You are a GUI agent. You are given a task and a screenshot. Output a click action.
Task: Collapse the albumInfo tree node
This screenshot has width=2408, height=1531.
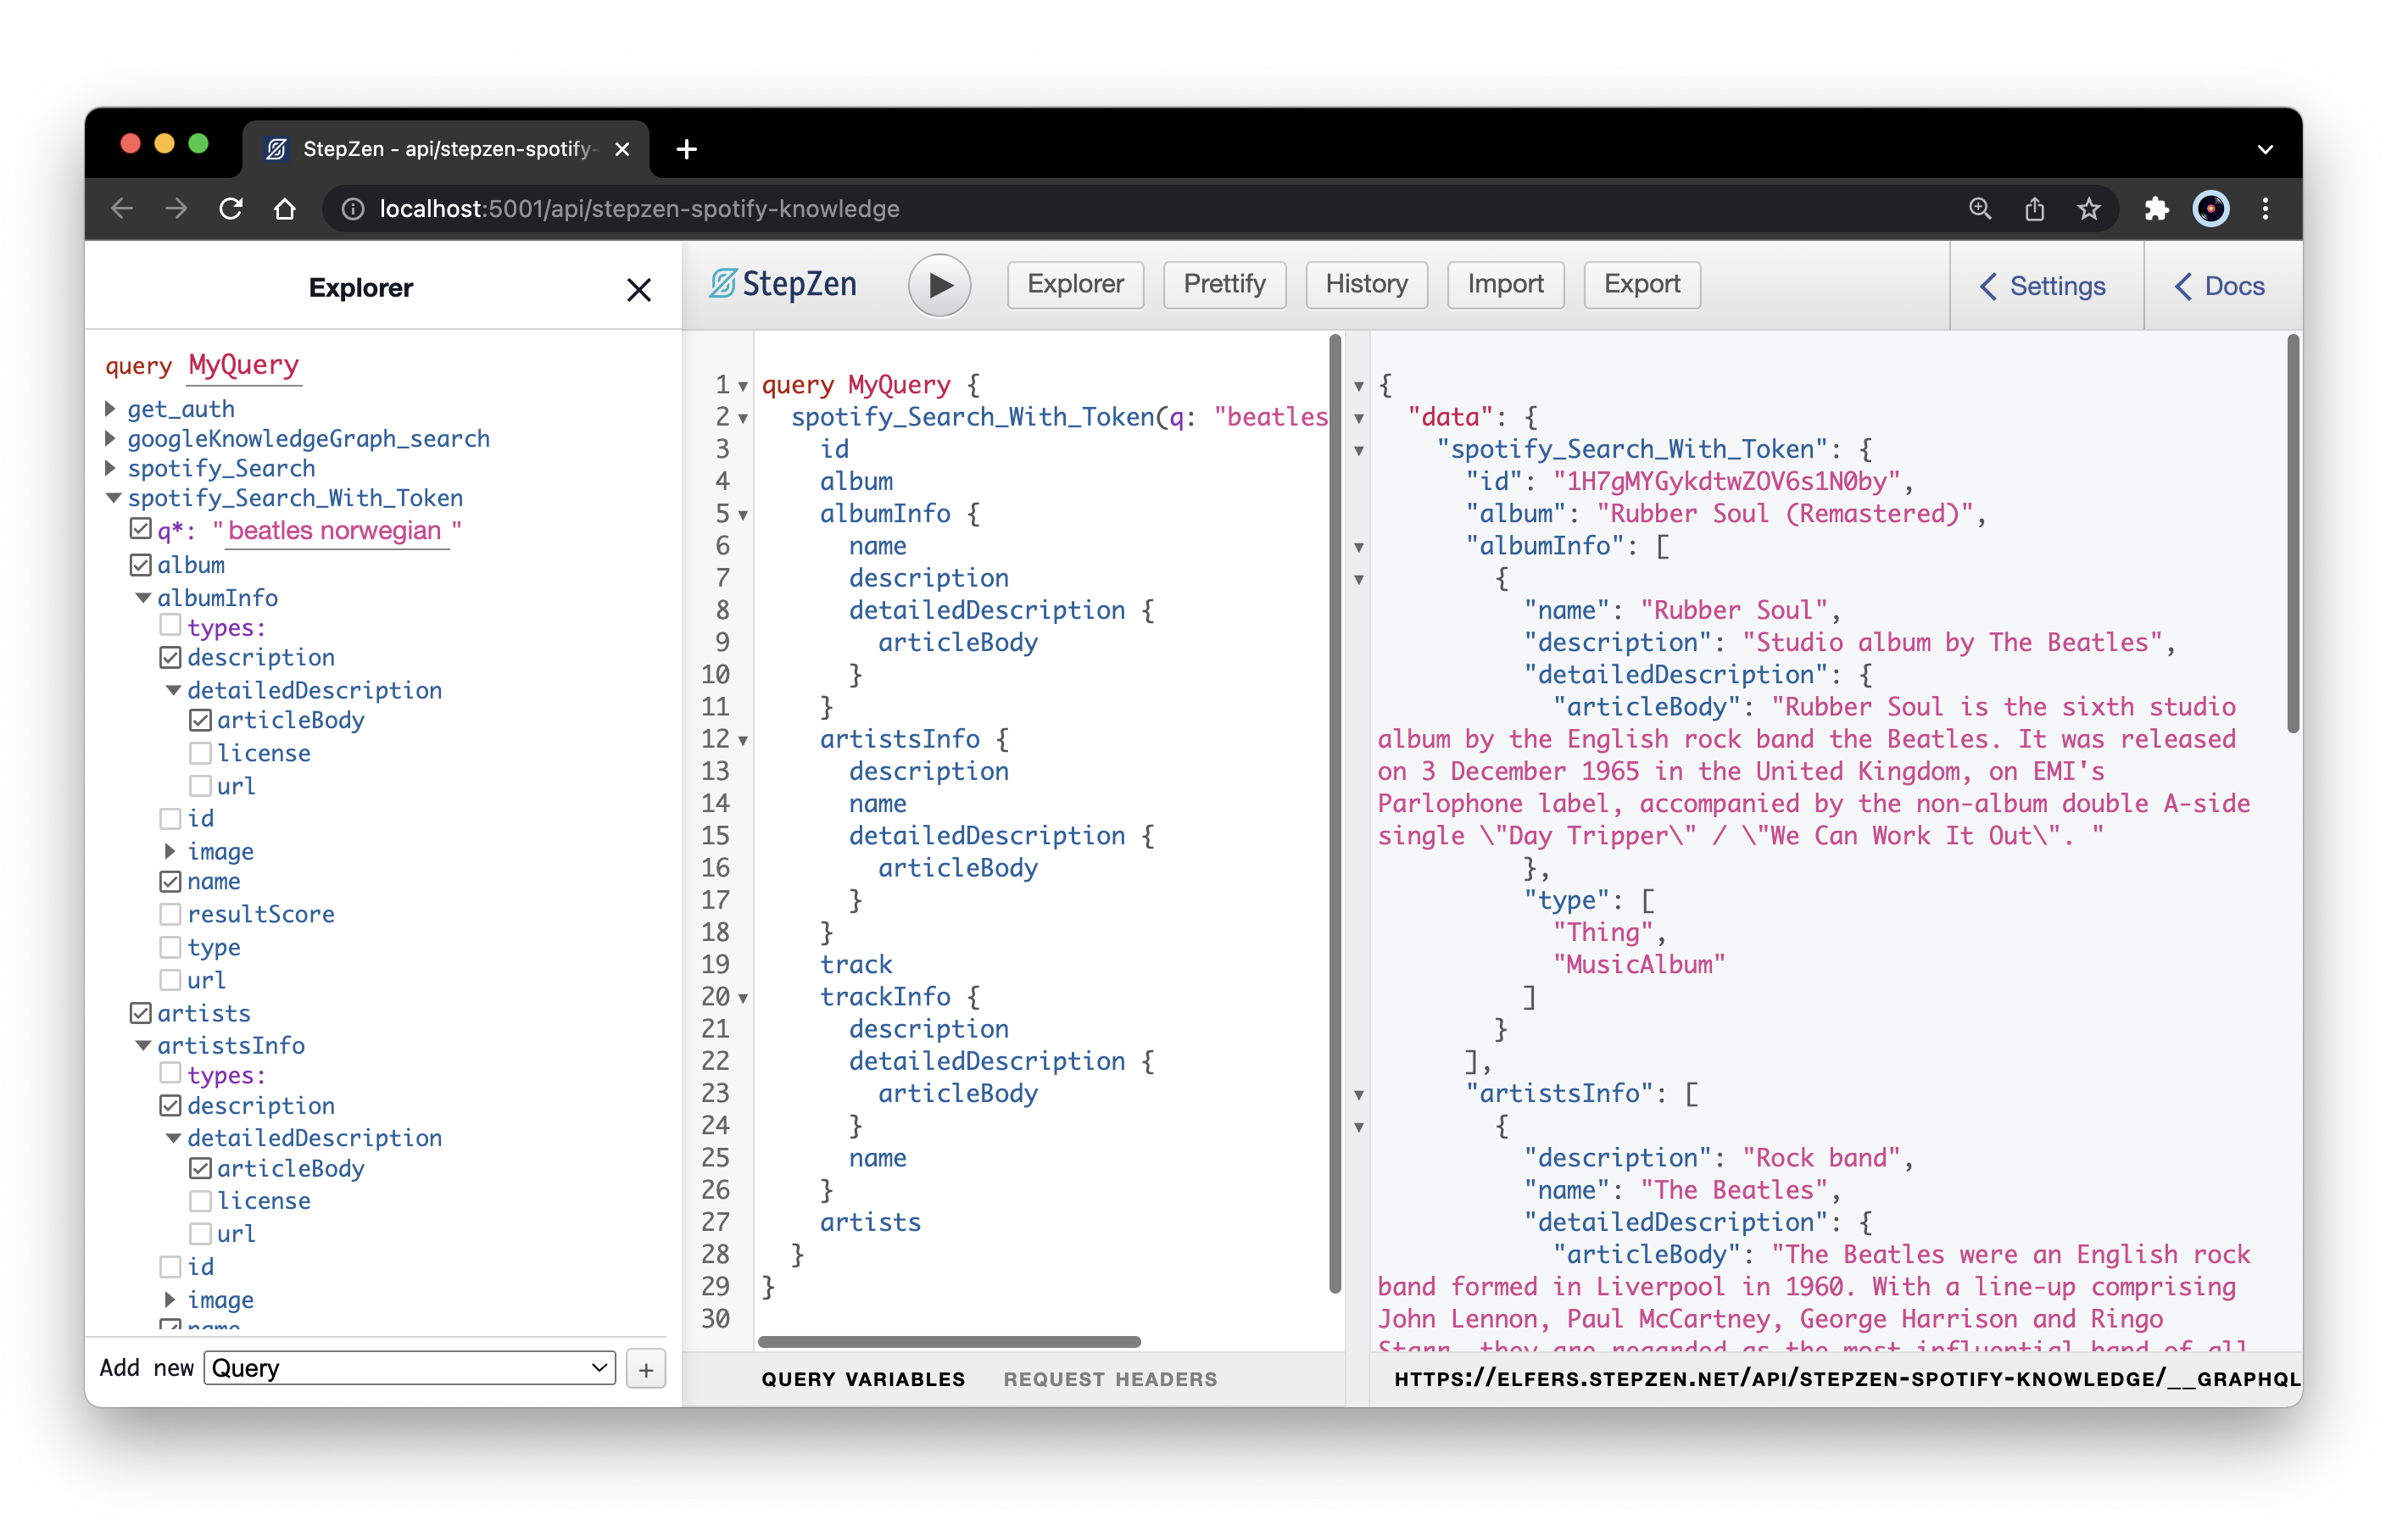[x=143, y=598]
